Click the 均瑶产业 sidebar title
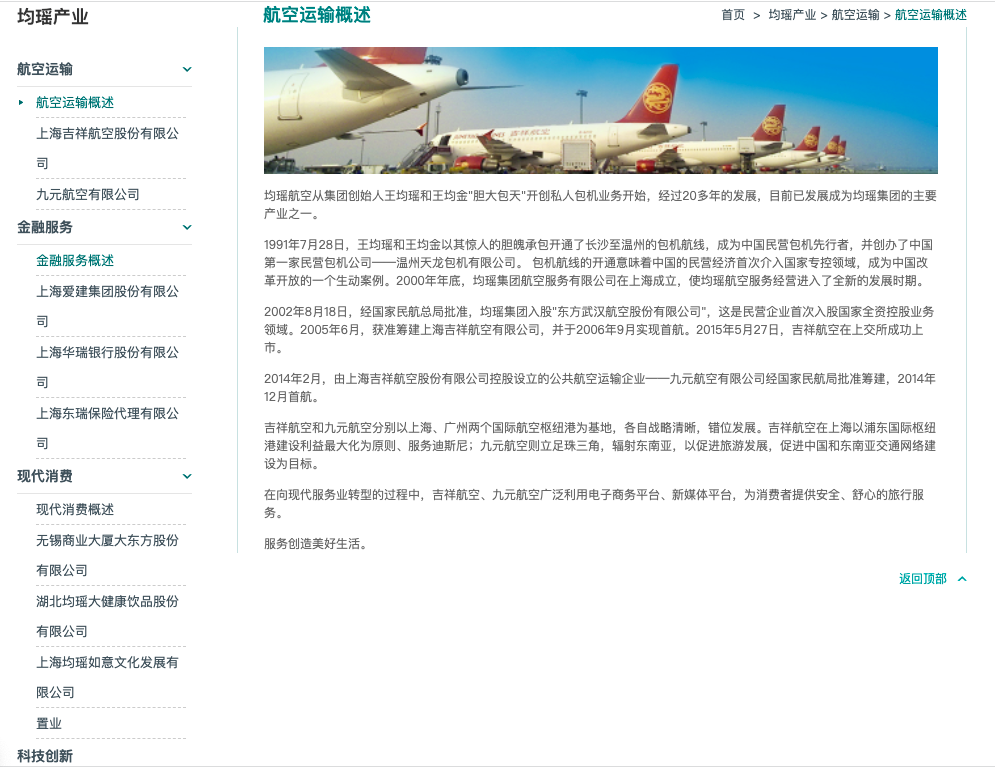The height and width of the screenshot is (767, 995). (53, 16)
